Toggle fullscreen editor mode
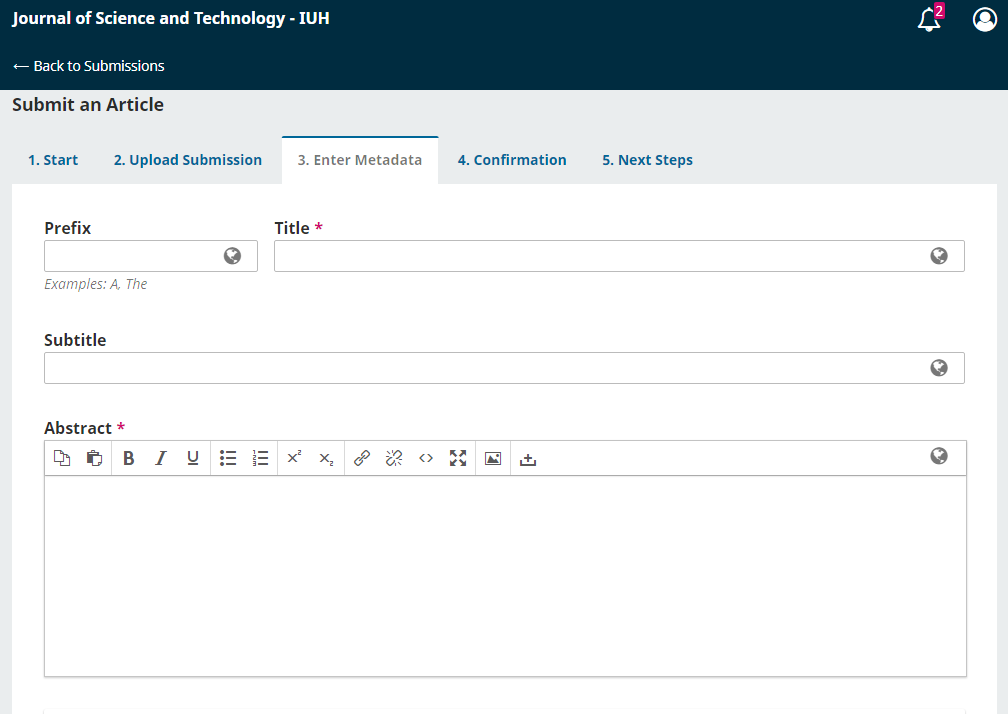The image size is (1008, 714). [458, 458]
